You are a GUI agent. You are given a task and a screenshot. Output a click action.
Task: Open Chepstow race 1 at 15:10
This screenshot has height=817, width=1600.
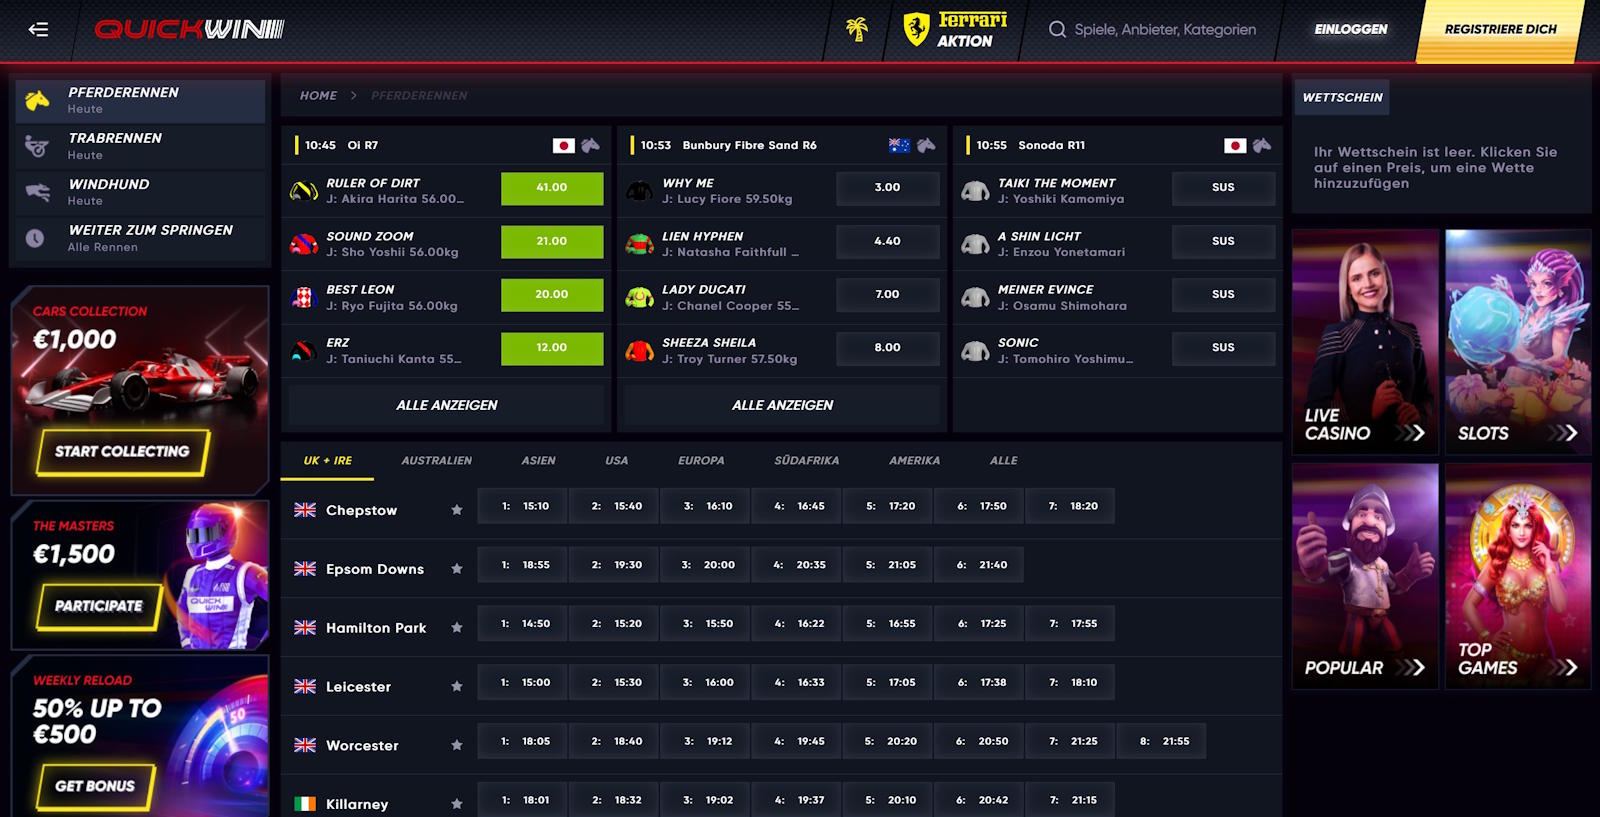[522, 506]
